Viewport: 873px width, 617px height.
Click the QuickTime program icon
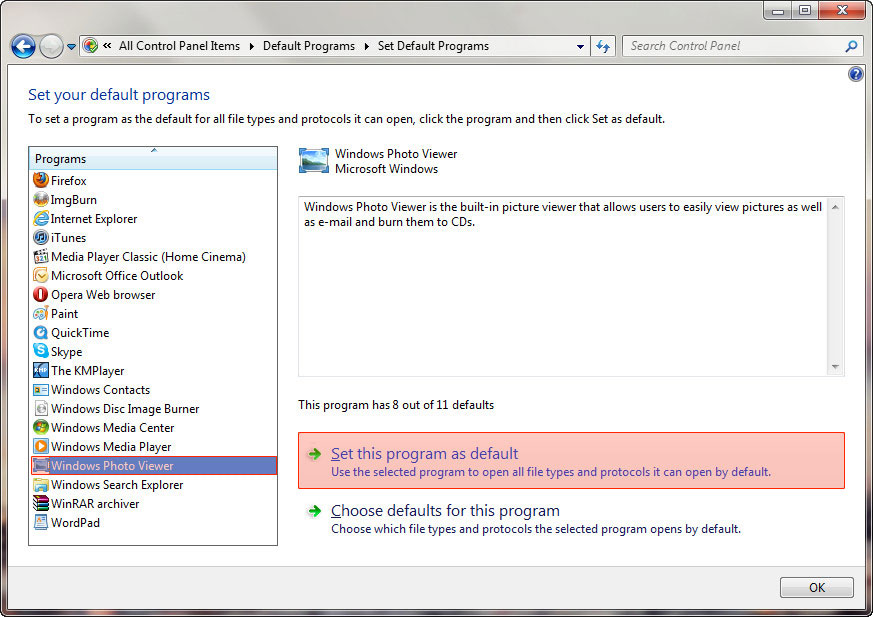tap(41, 332)
